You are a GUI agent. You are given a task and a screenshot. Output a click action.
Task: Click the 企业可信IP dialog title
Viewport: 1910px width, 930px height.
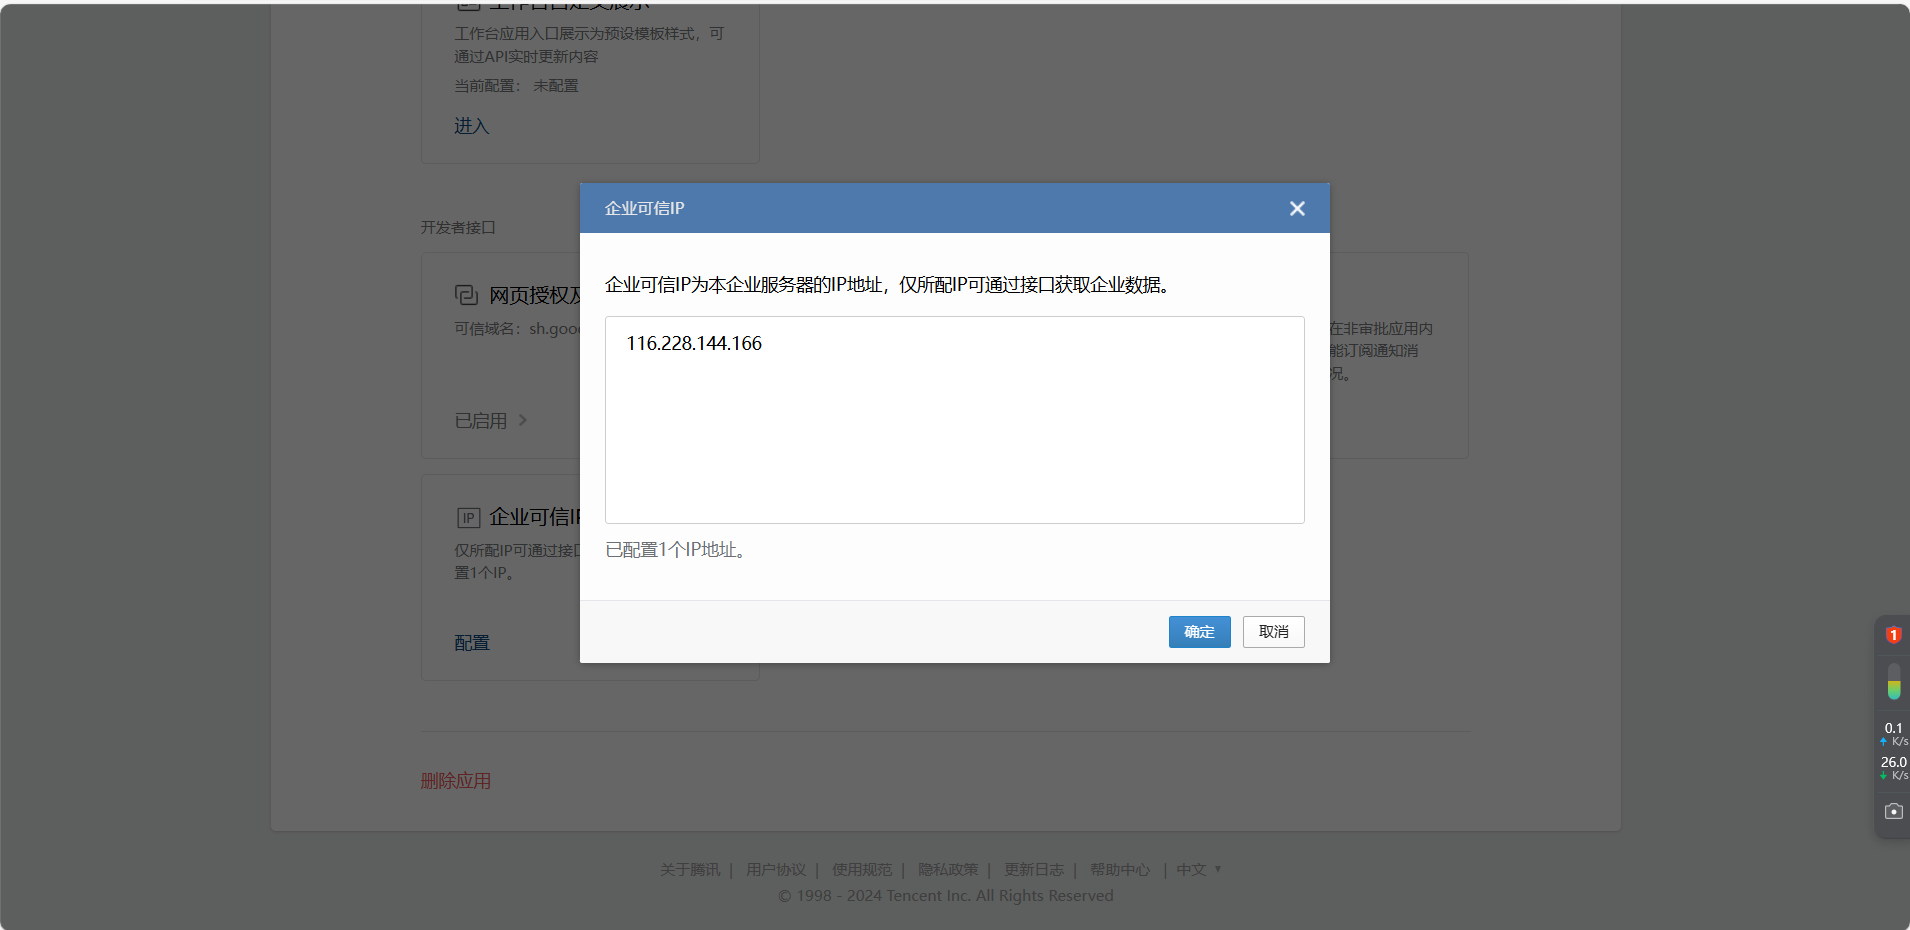(644, 208)
